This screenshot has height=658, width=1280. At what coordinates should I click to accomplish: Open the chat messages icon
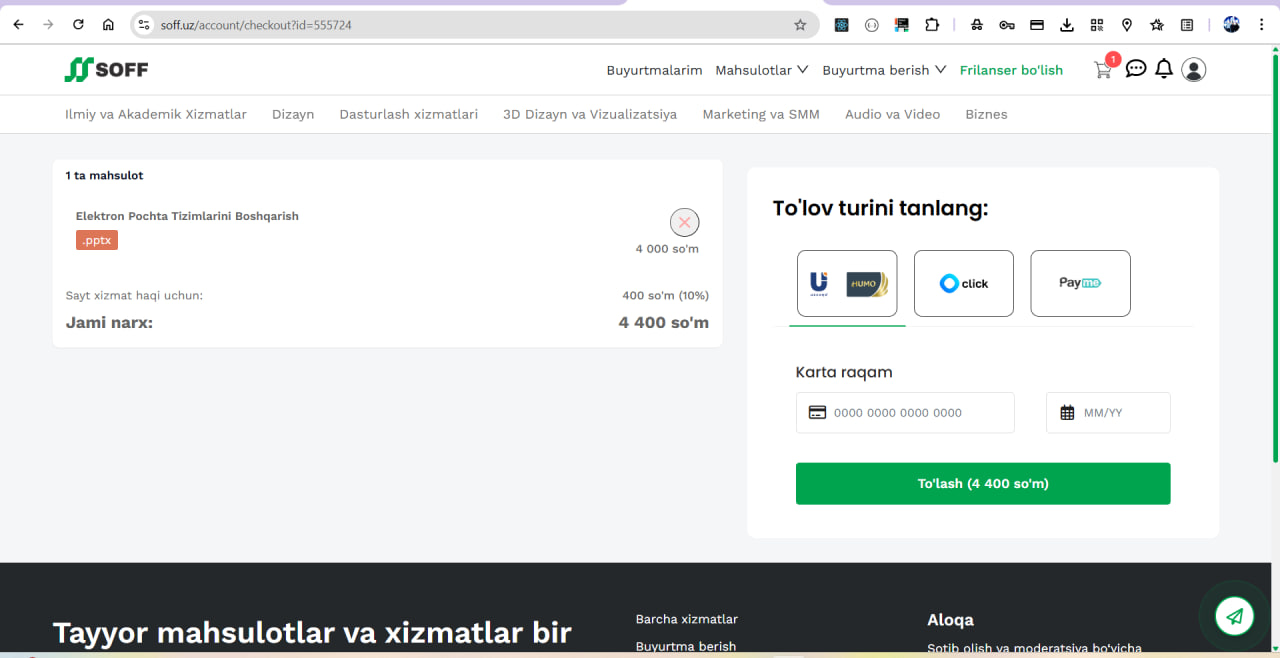pyautogui.click(x=1135, y=69)
